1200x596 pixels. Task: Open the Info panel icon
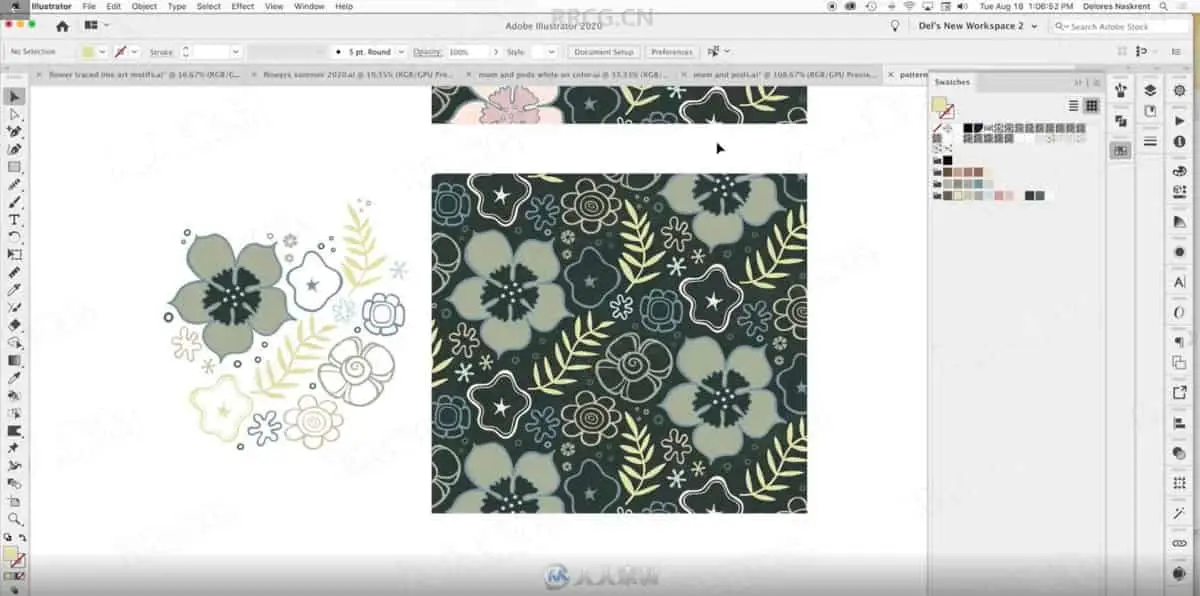1179,142
